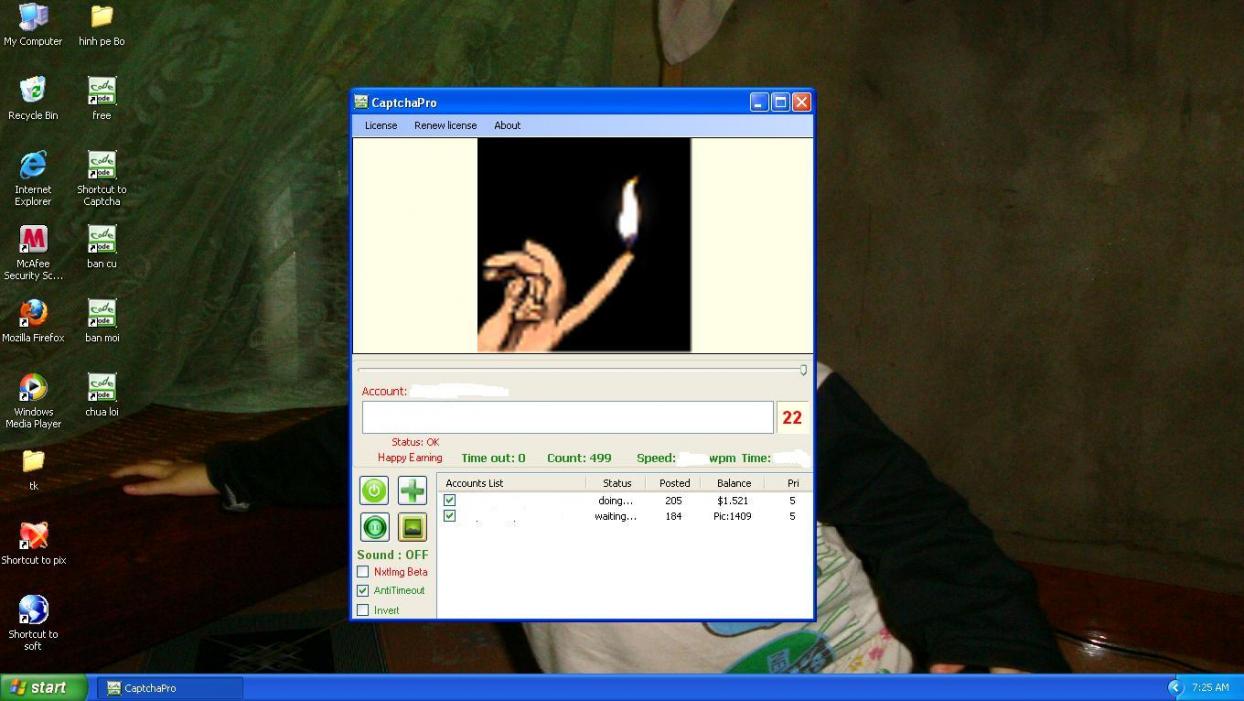The image size is (1244, 701).
Task: Click the posted value '184'
Action: pyautogui.click(x=673, y=516)
